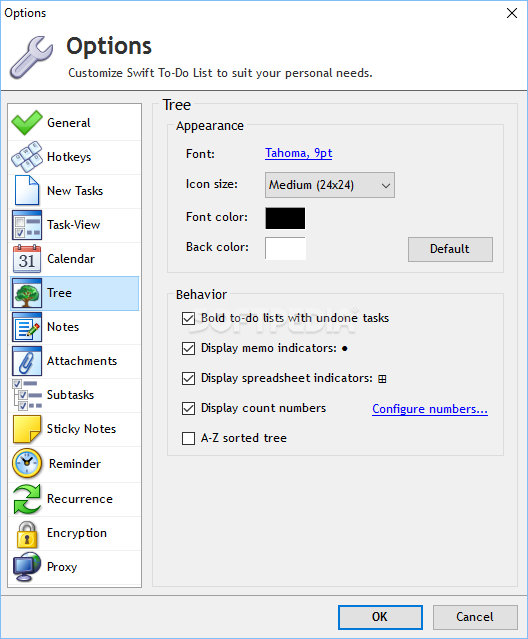Switch to the Hotkeys section
528x639 pixels.
[x=75, y=157]
